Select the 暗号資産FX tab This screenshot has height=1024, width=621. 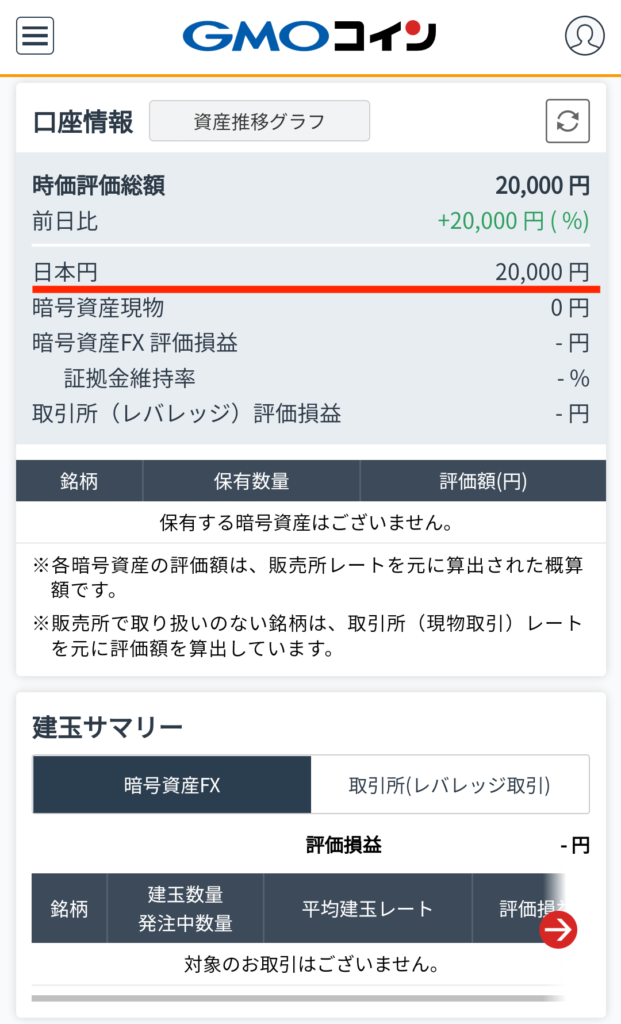[x=172, y=785]
